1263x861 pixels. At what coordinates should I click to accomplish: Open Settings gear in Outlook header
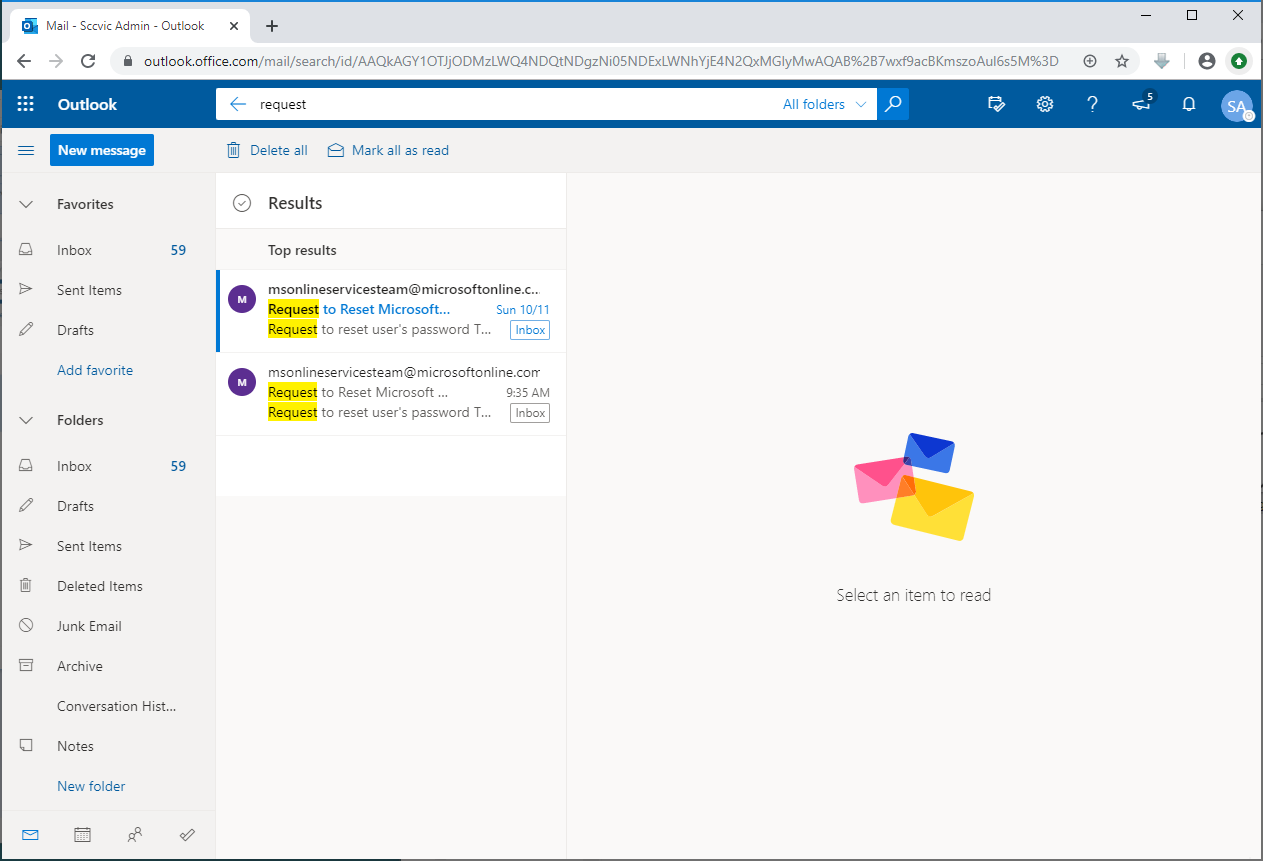(x=1044, y=104)
